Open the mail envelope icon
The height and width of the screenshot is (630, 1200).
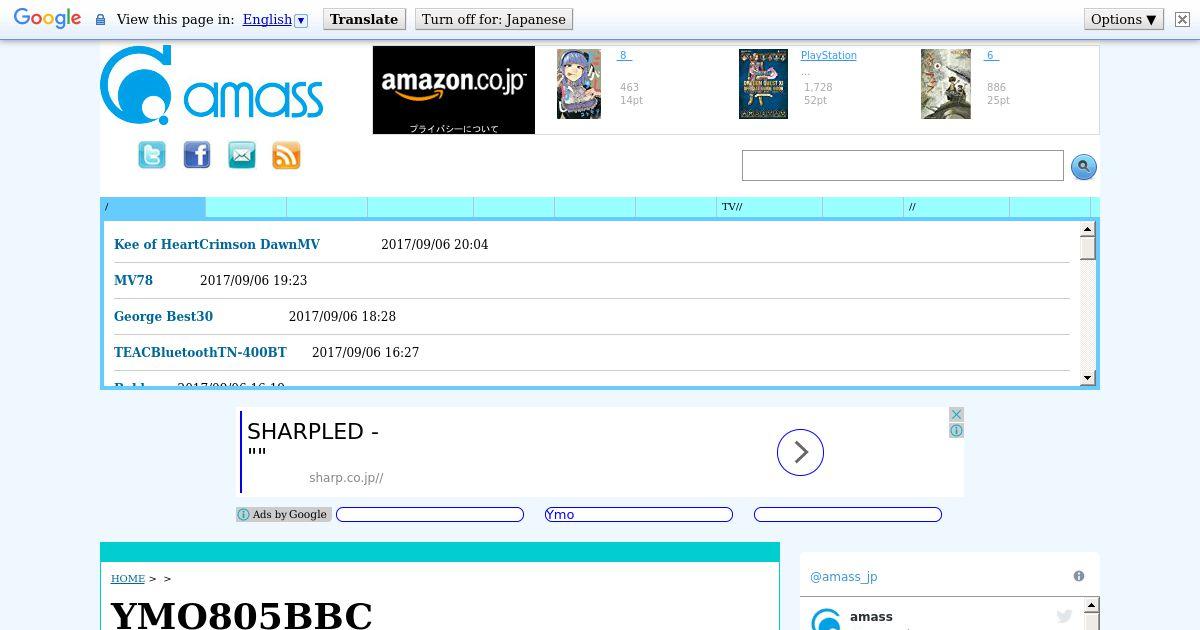tap(242, 155)
